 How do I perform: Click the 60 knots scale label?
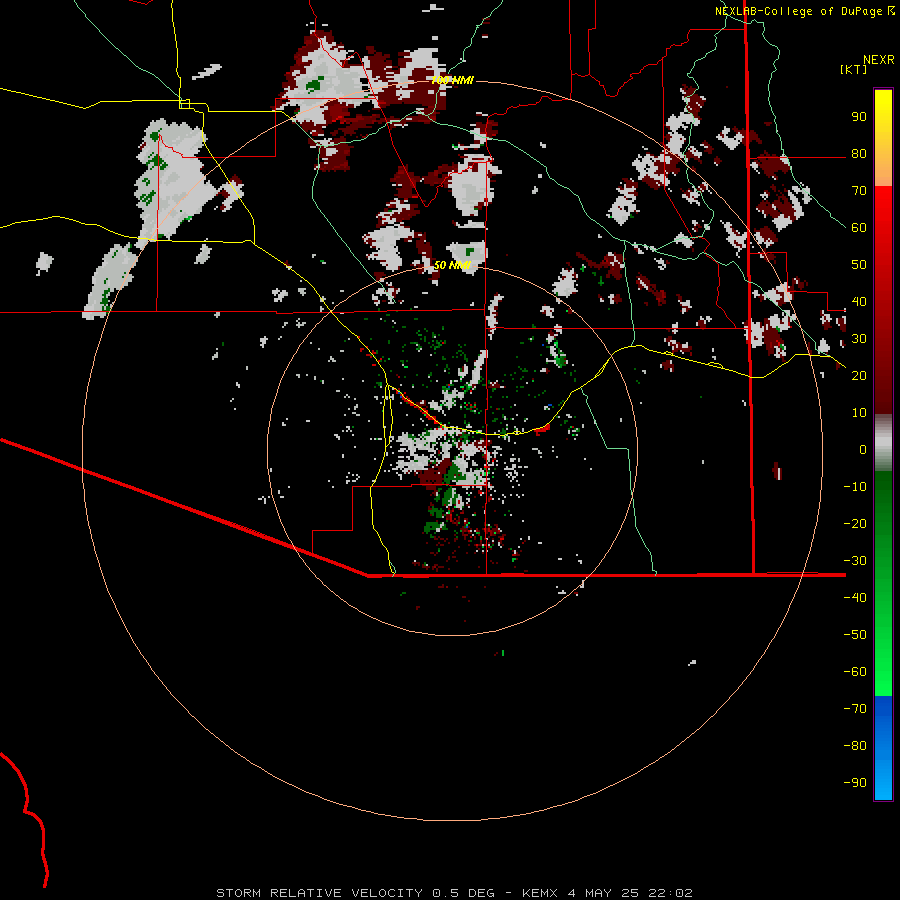[x=859, y=227]
